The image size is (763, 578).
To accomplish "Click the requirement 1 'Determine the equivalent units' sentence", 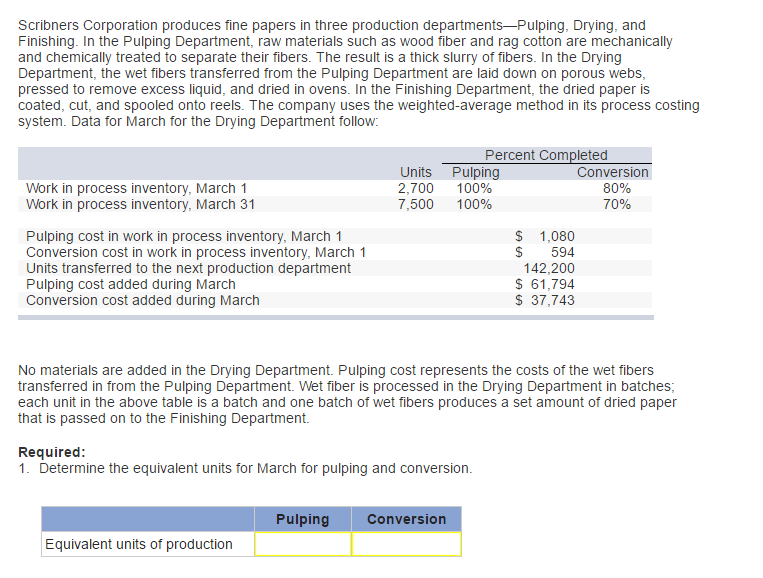I will tap(255, 469).
